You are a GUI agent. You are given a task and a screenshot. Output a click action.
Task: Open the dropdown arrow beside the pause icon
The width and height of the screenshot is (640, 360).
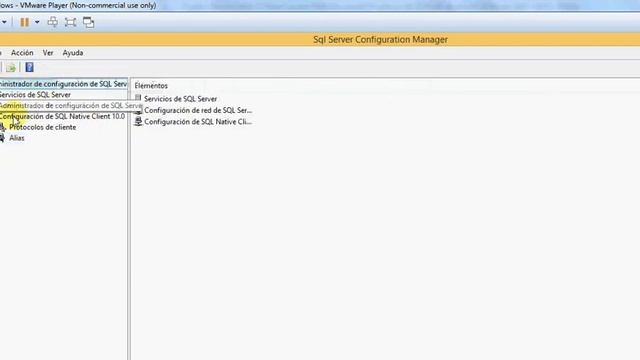coord(37,22)
